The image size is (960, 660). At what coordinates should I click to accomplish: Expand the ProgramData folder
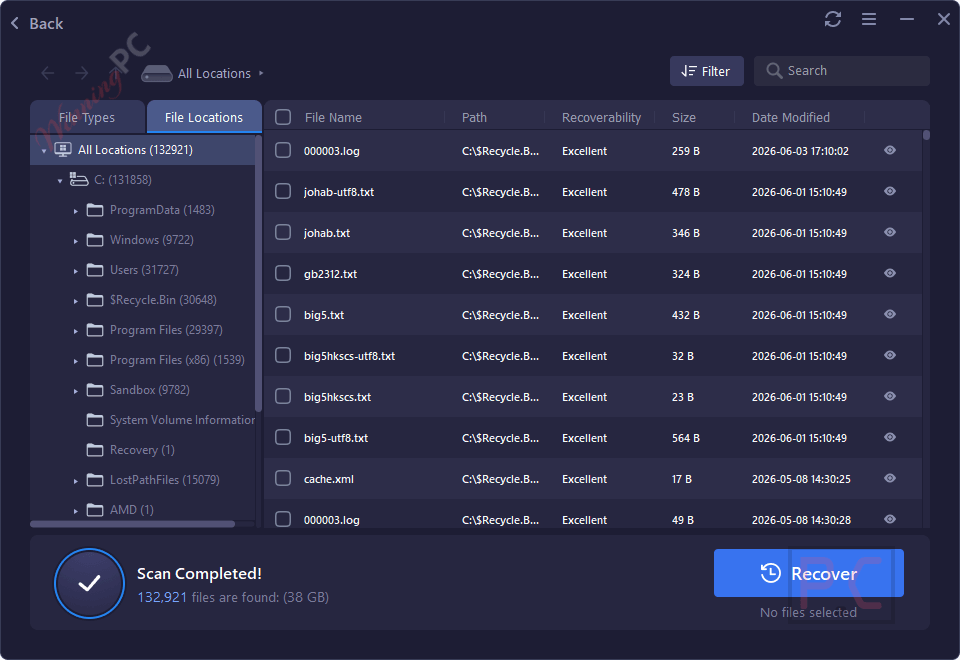(75, 211)
